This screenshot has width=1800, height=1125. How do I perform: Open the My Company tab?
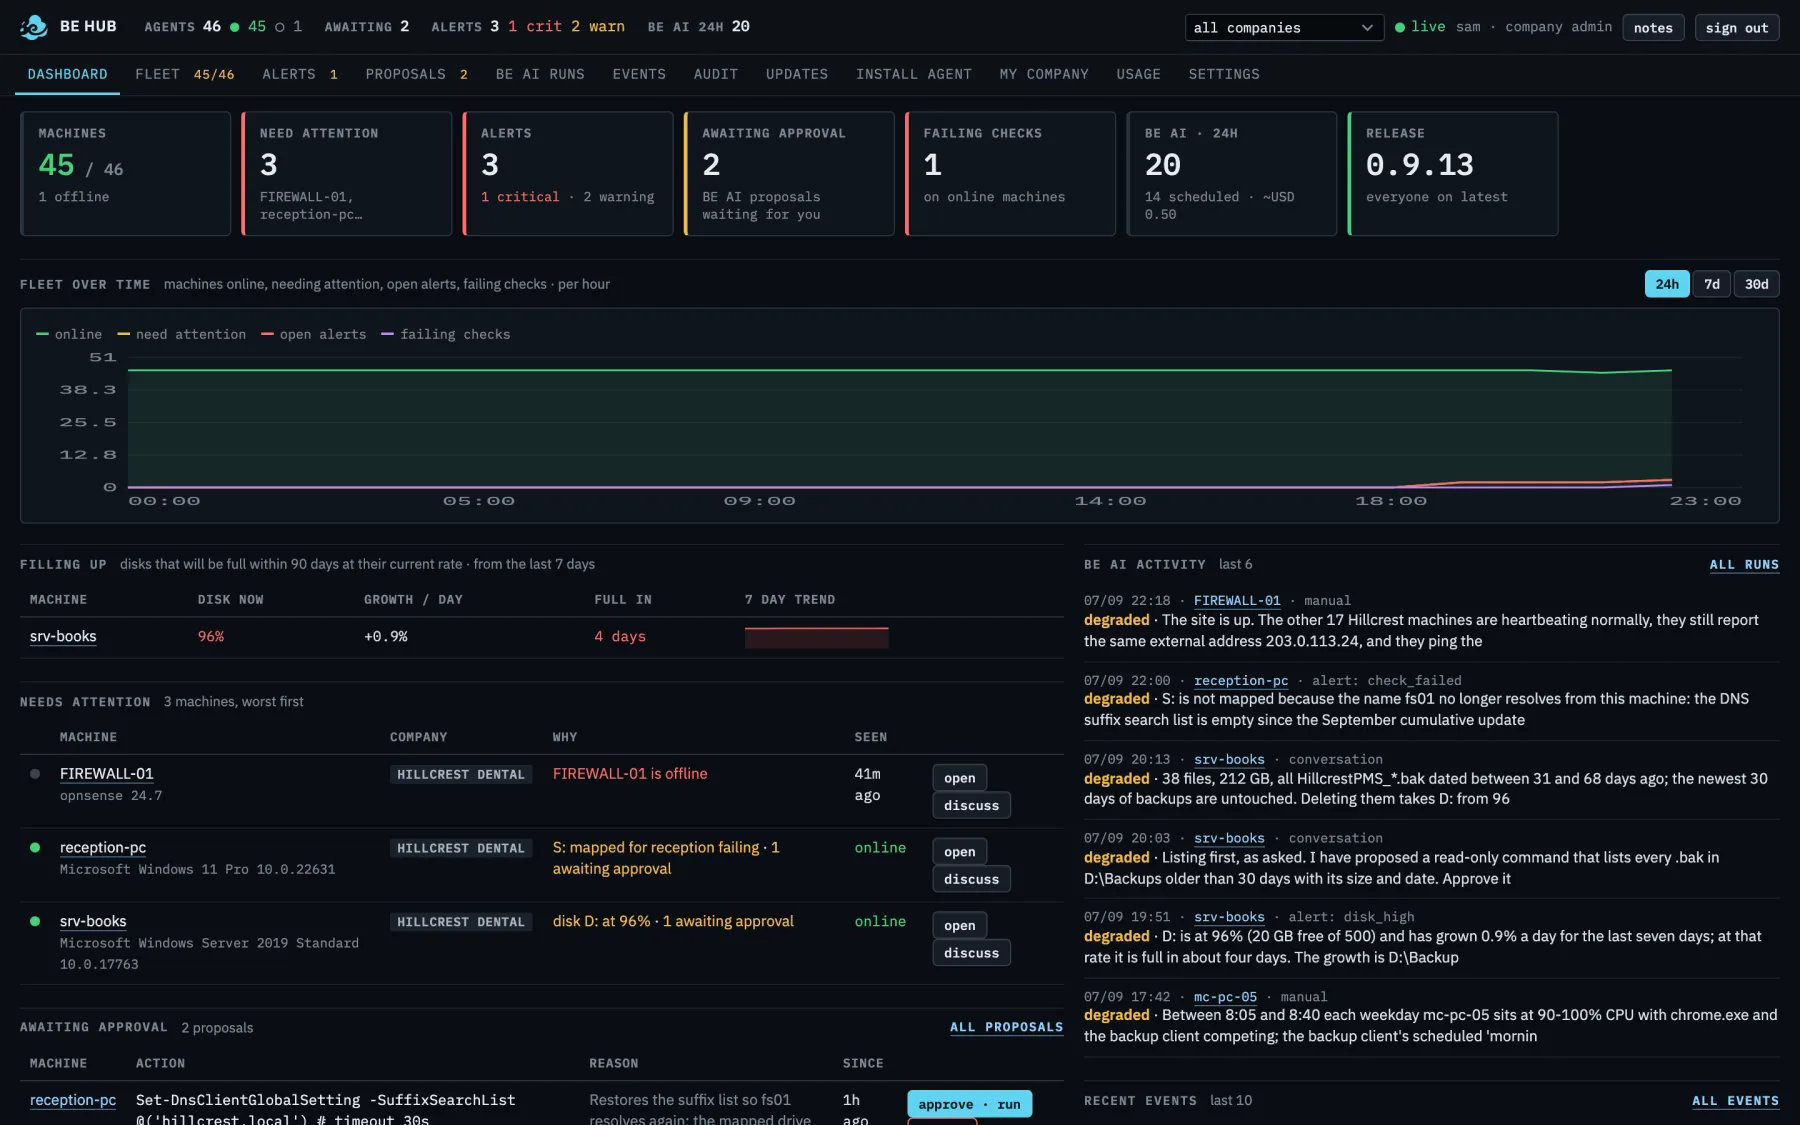1044,74
